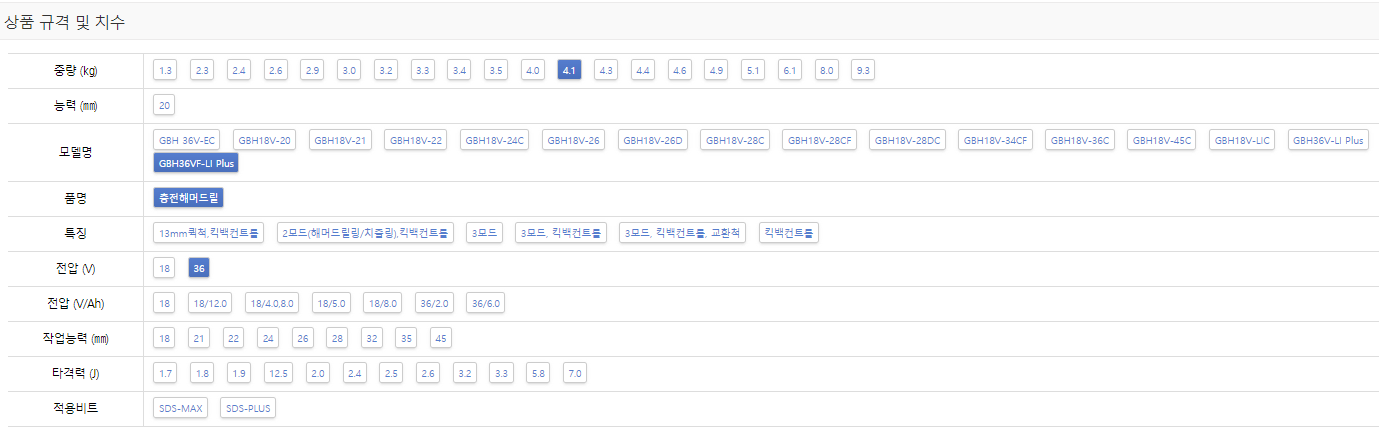Pick 6.1 in 중량 row
Viewport: 1379px width, 427px height.
point(790,70)
